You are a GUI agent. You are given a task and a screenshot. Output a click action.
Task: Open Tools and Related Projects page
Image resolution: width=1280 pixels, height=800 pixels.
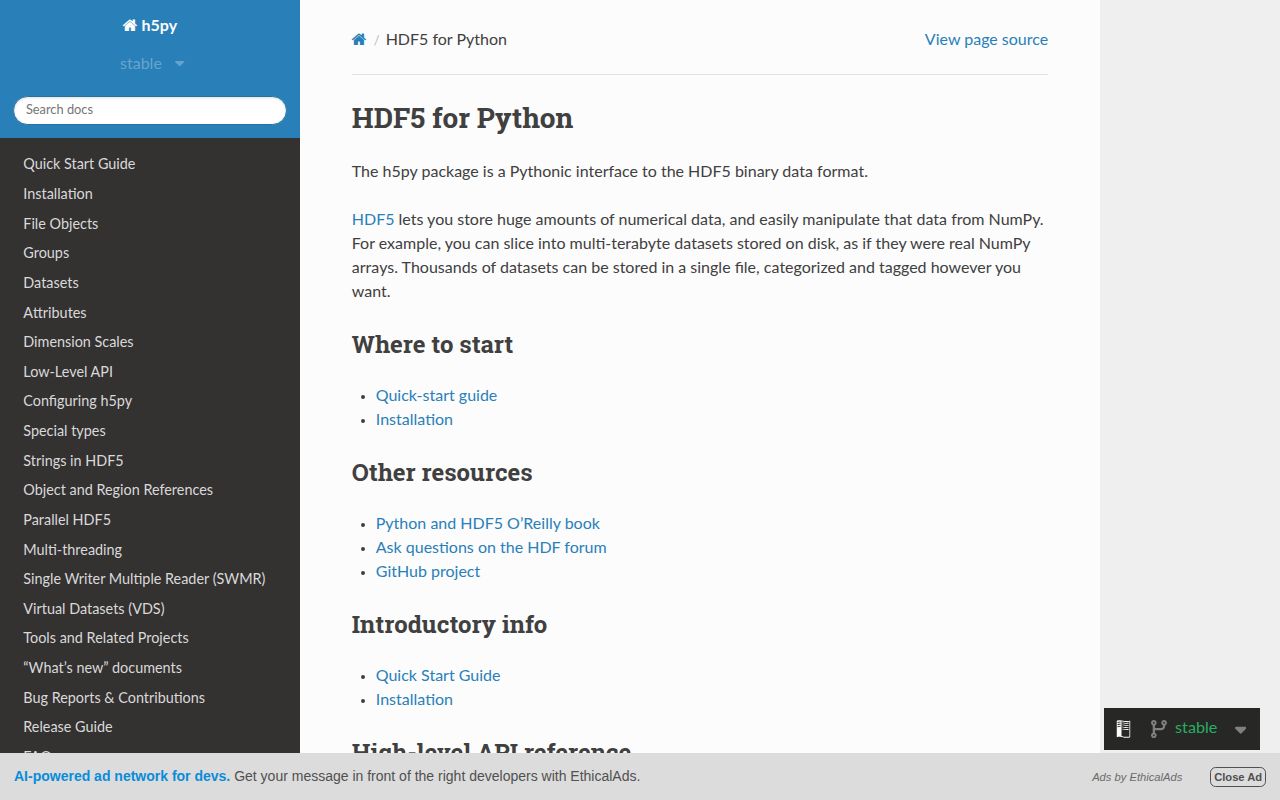[106, 638]
